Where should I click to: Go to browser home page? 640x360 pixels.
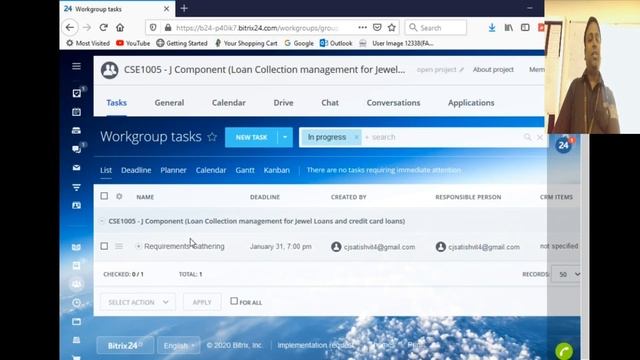click(120, 27)
